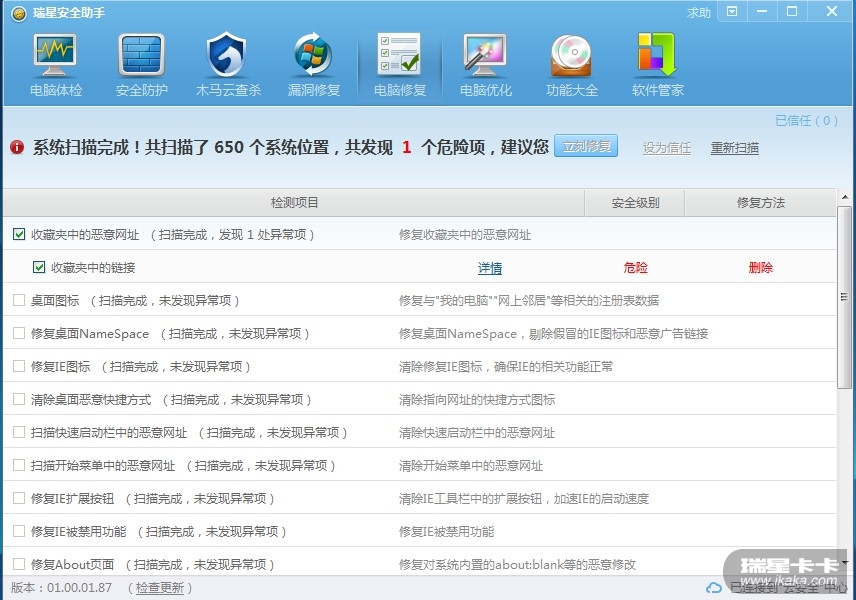This screenshot has height=600, width=856.
Task: Open the 漏洞修复 Windows icon
Action: pos(313,55)
